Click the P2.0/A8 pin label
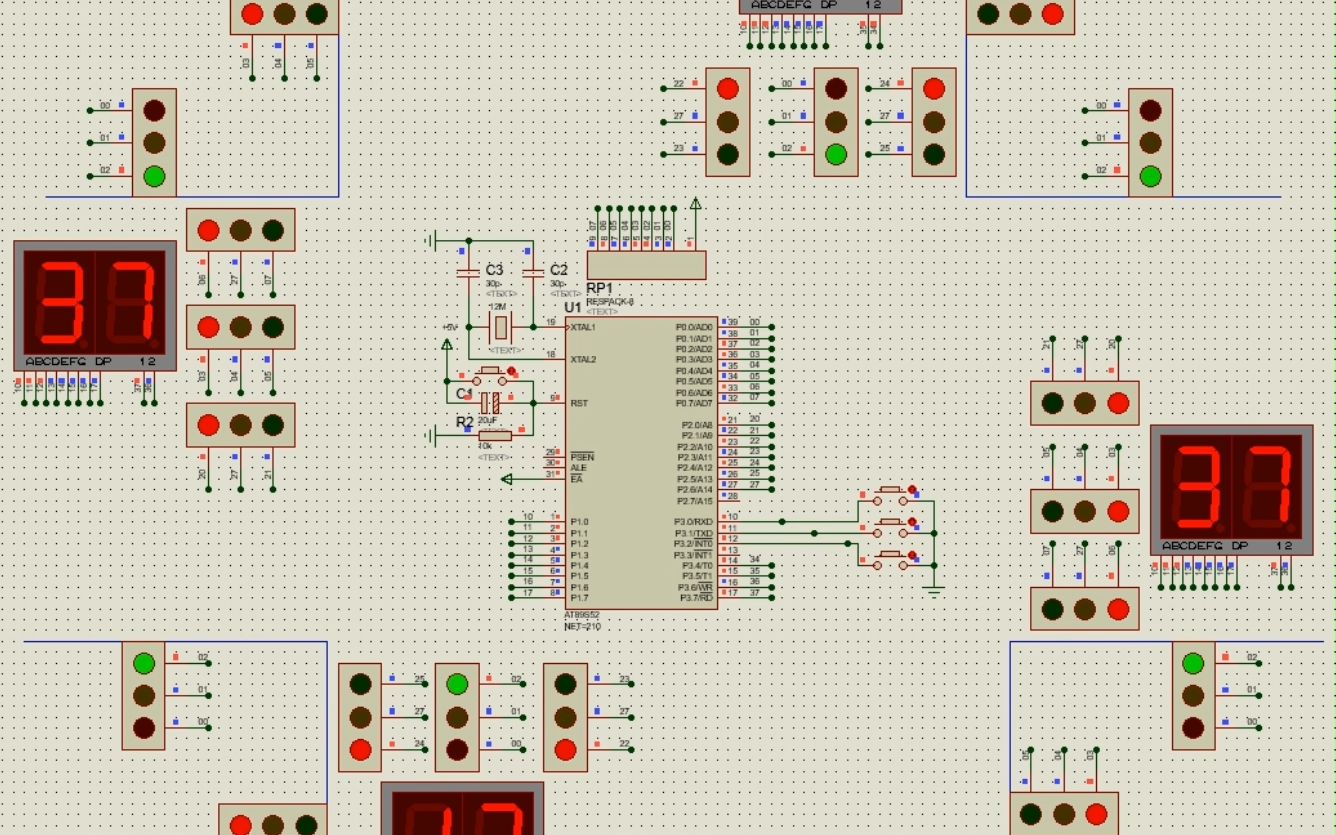The width and height of the screenshot is (1336, 835). (x=696, y=425)
